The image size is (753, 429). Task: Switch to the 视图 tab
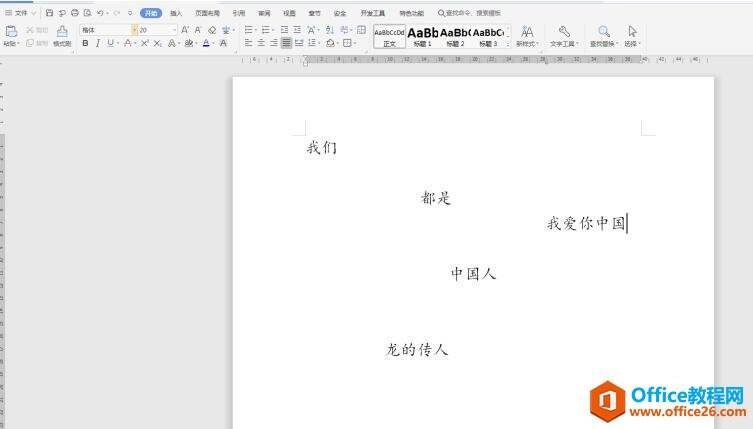(289, 13)
